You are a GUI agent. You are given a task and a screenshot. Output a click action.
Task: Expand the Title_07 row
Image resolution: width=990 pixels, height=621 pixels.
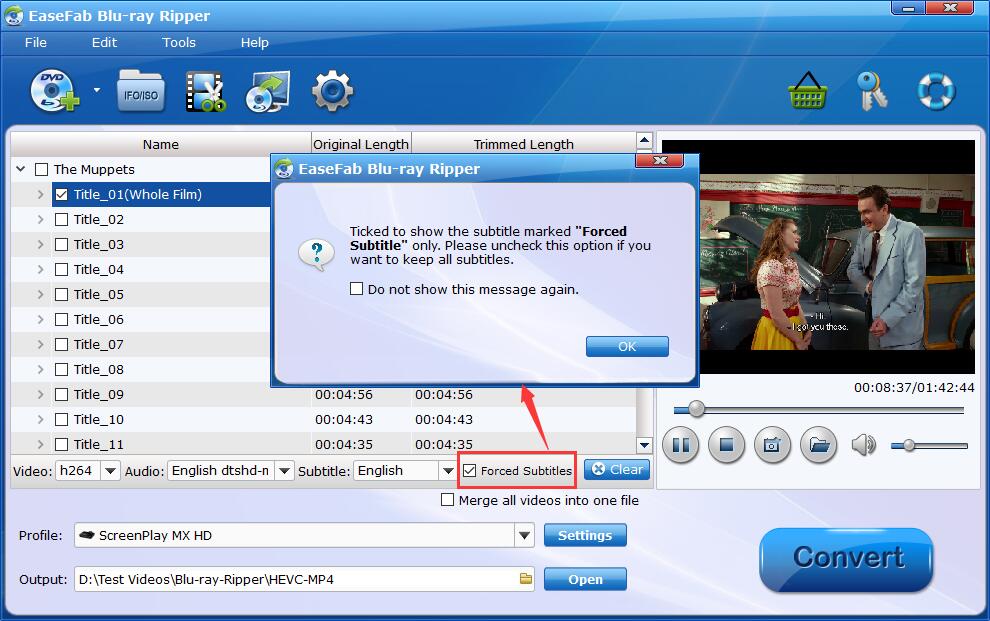point(40,345)
